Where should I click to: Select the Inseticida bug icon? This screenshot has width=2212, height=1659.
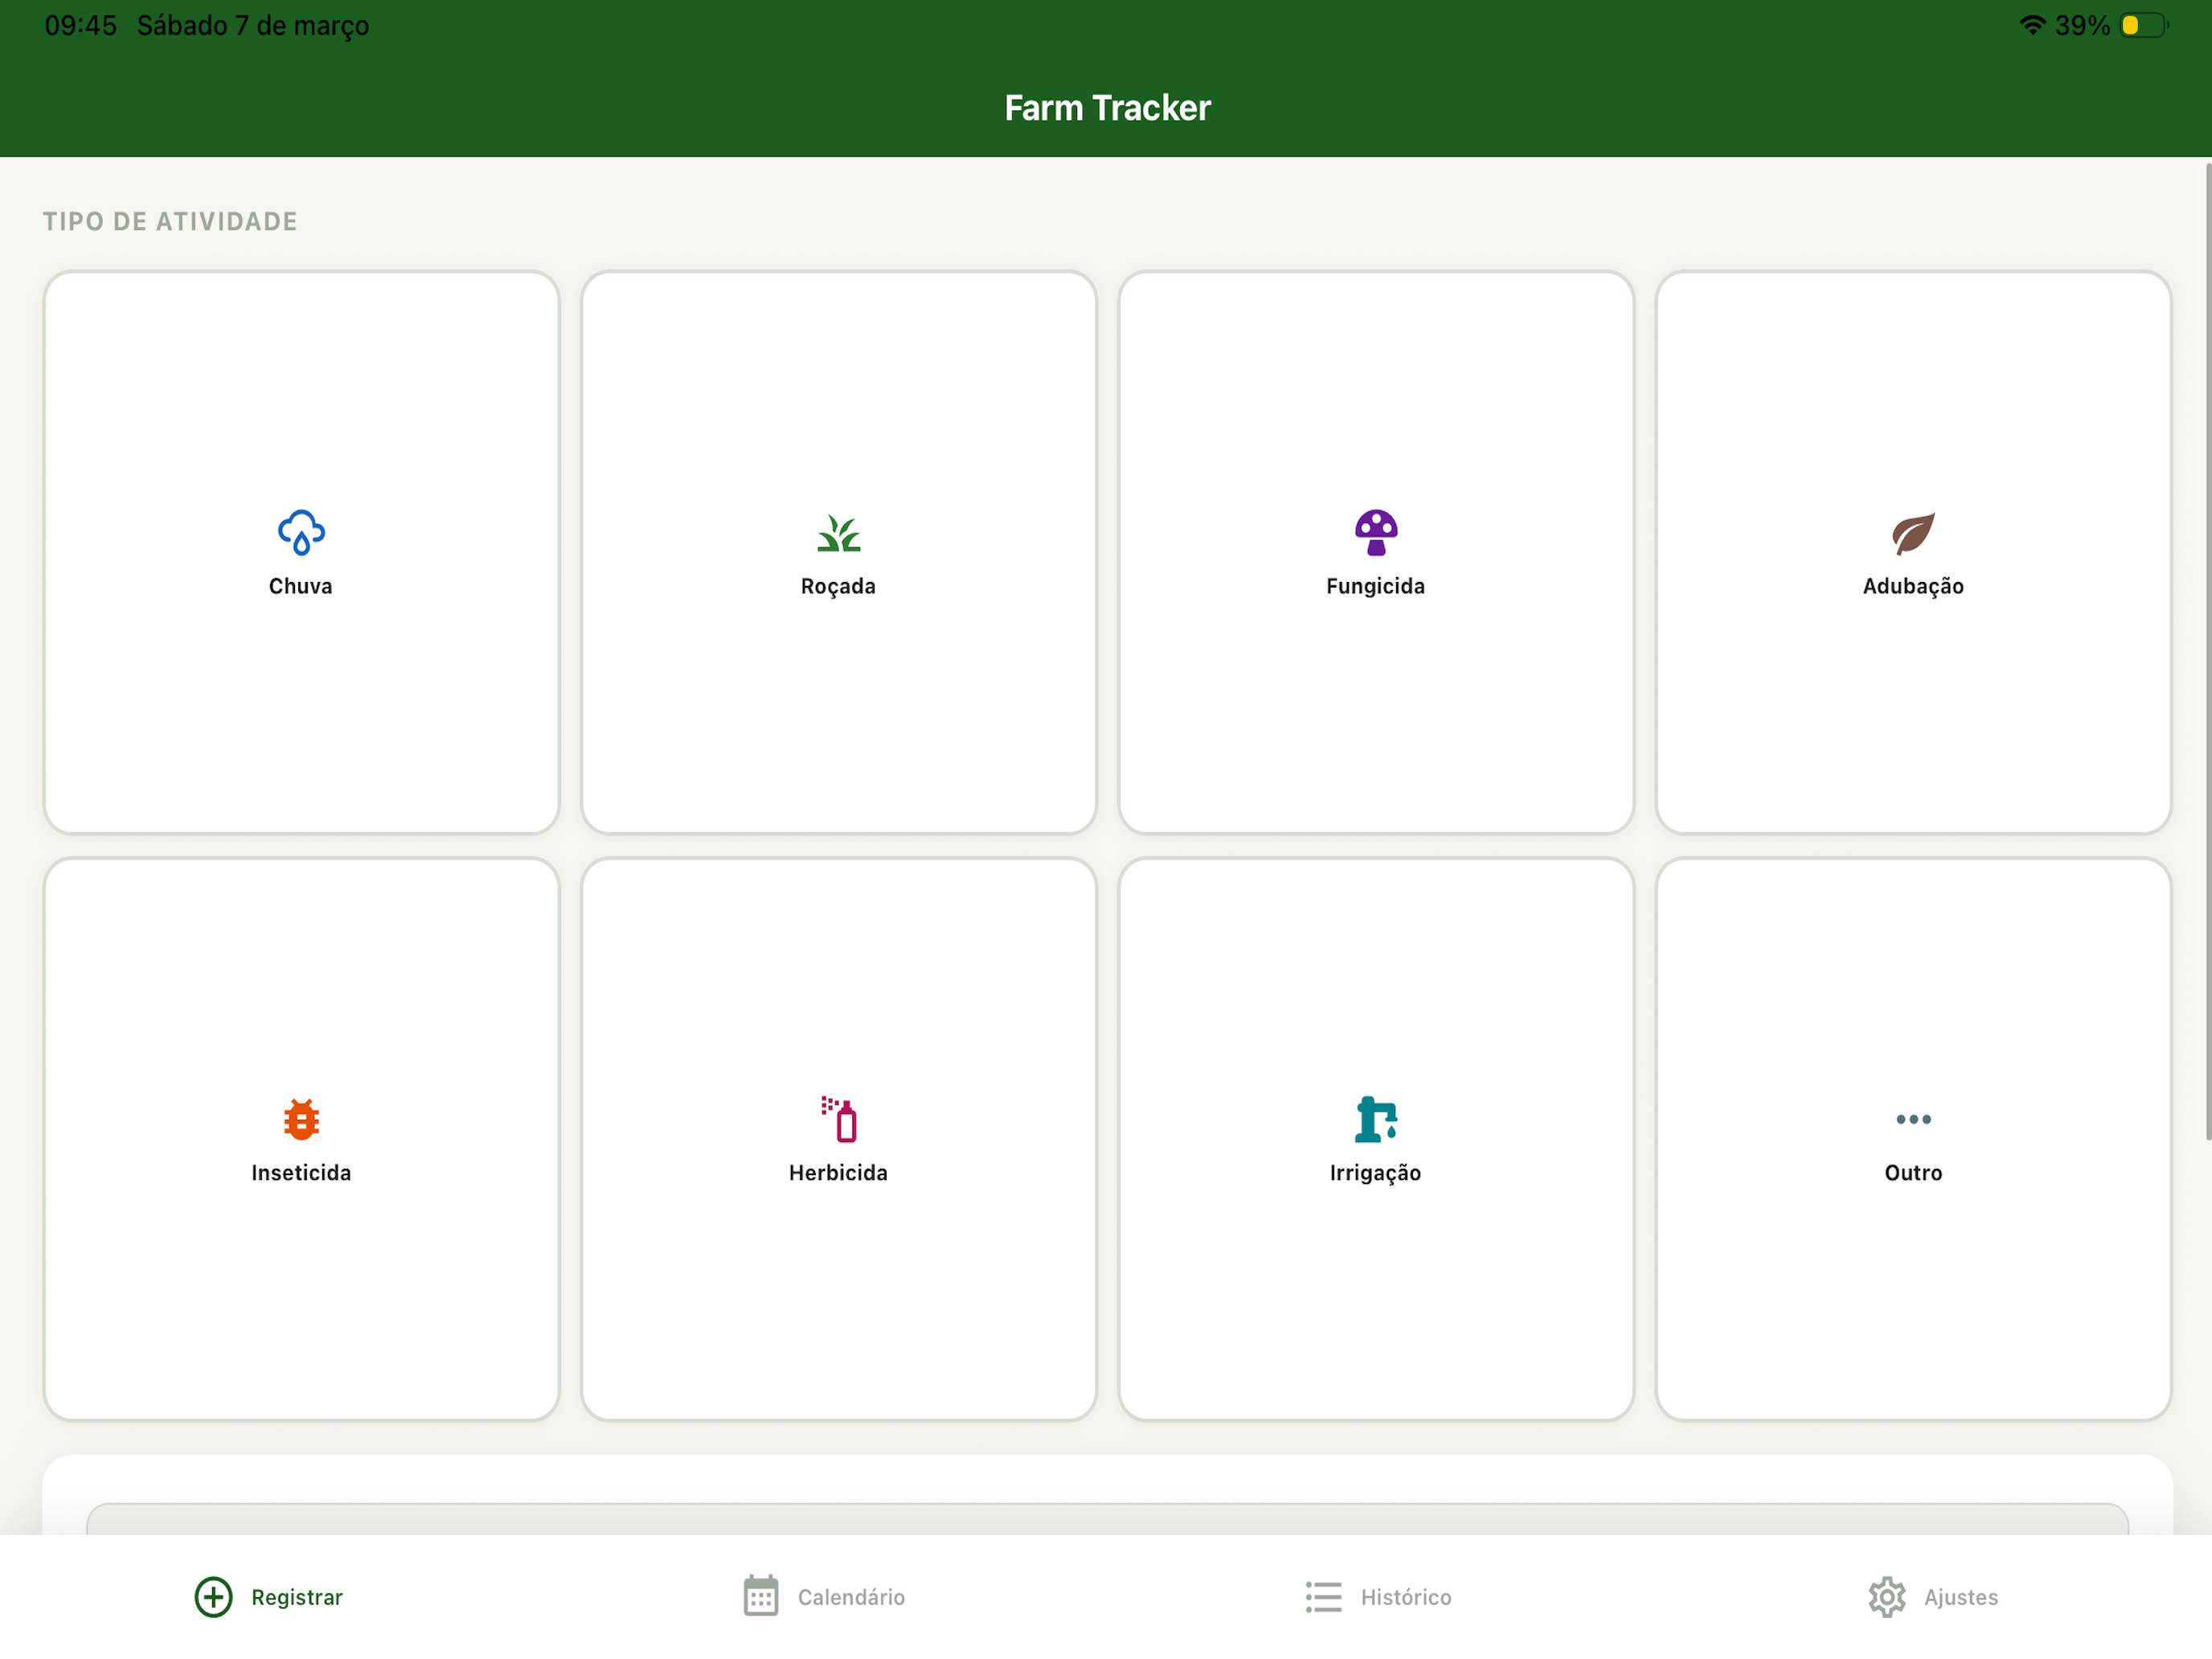pyautogui.click(x=301, y=1119)
